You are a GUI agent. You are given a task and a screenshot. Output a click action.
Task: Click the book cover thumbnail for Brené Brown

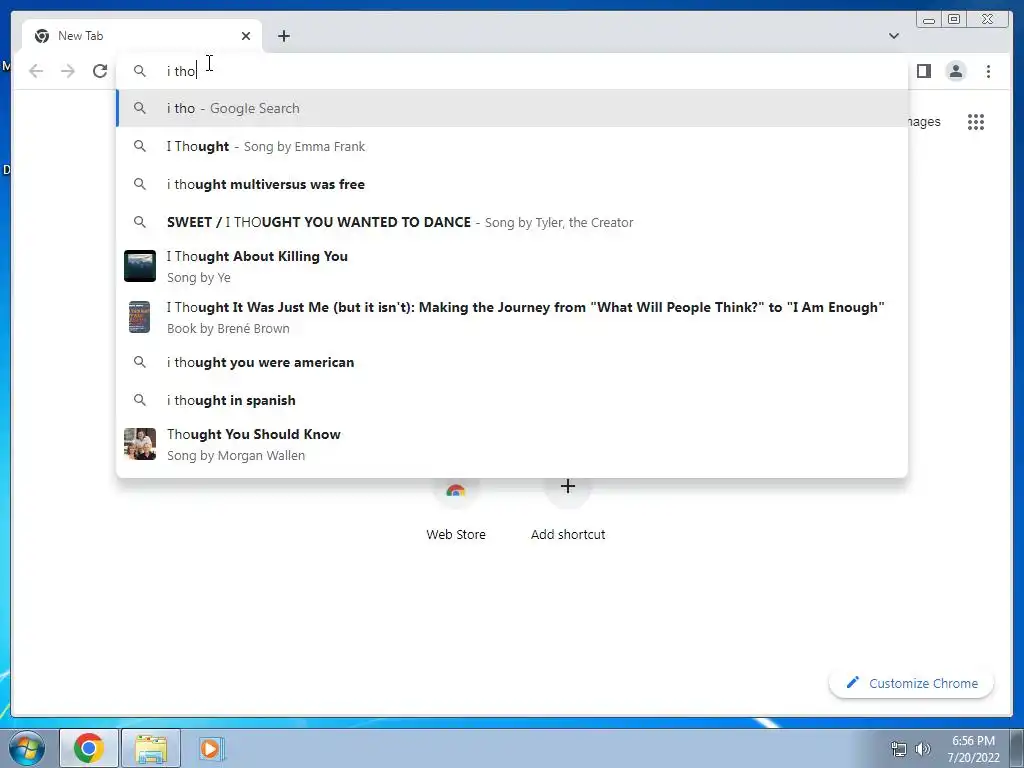click(x=139, y=317)
